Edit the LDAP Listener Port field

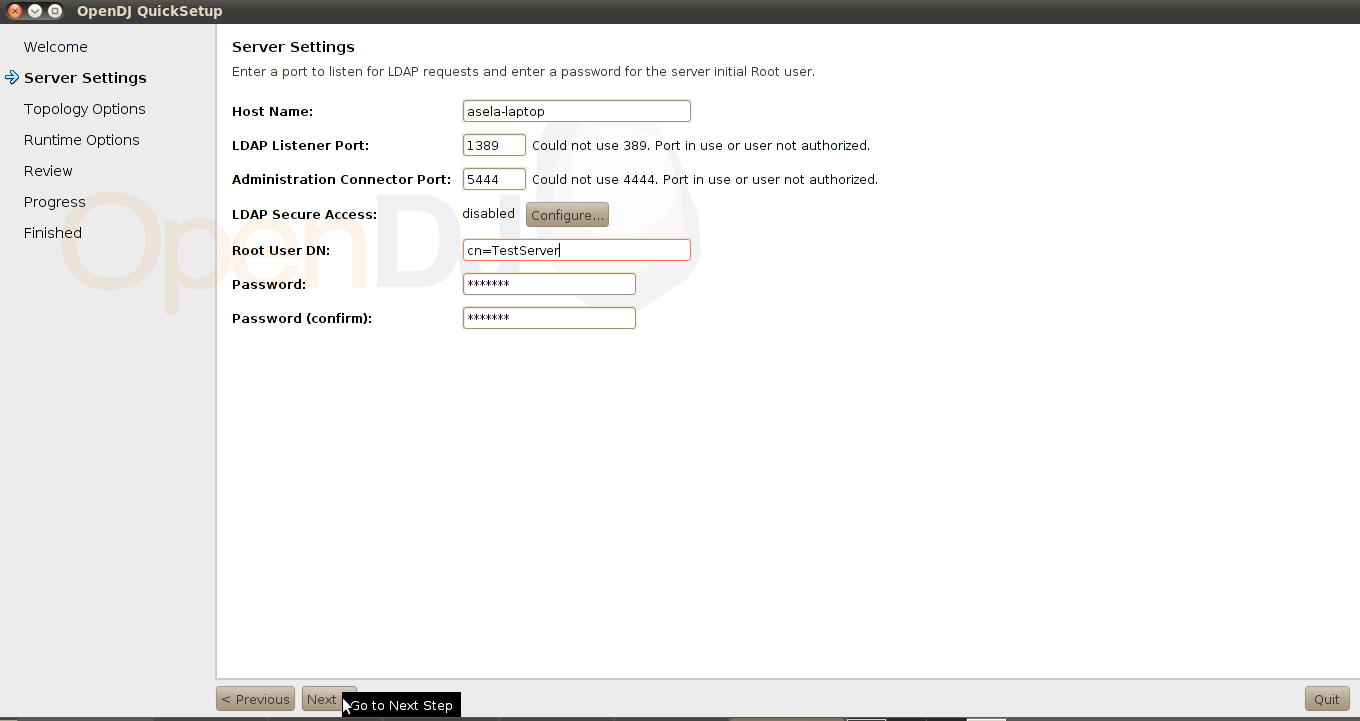(x=494, y=145)
